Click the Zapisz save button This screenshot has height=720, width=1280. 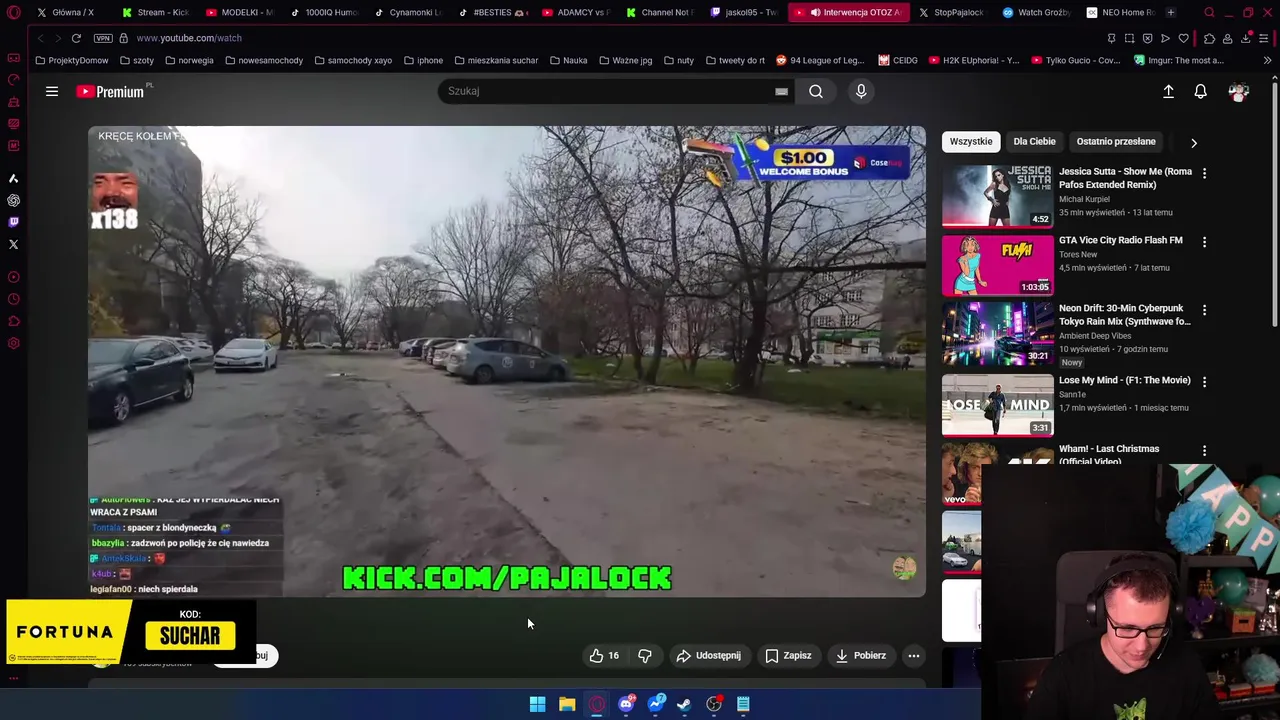click(x=788, y=655)
